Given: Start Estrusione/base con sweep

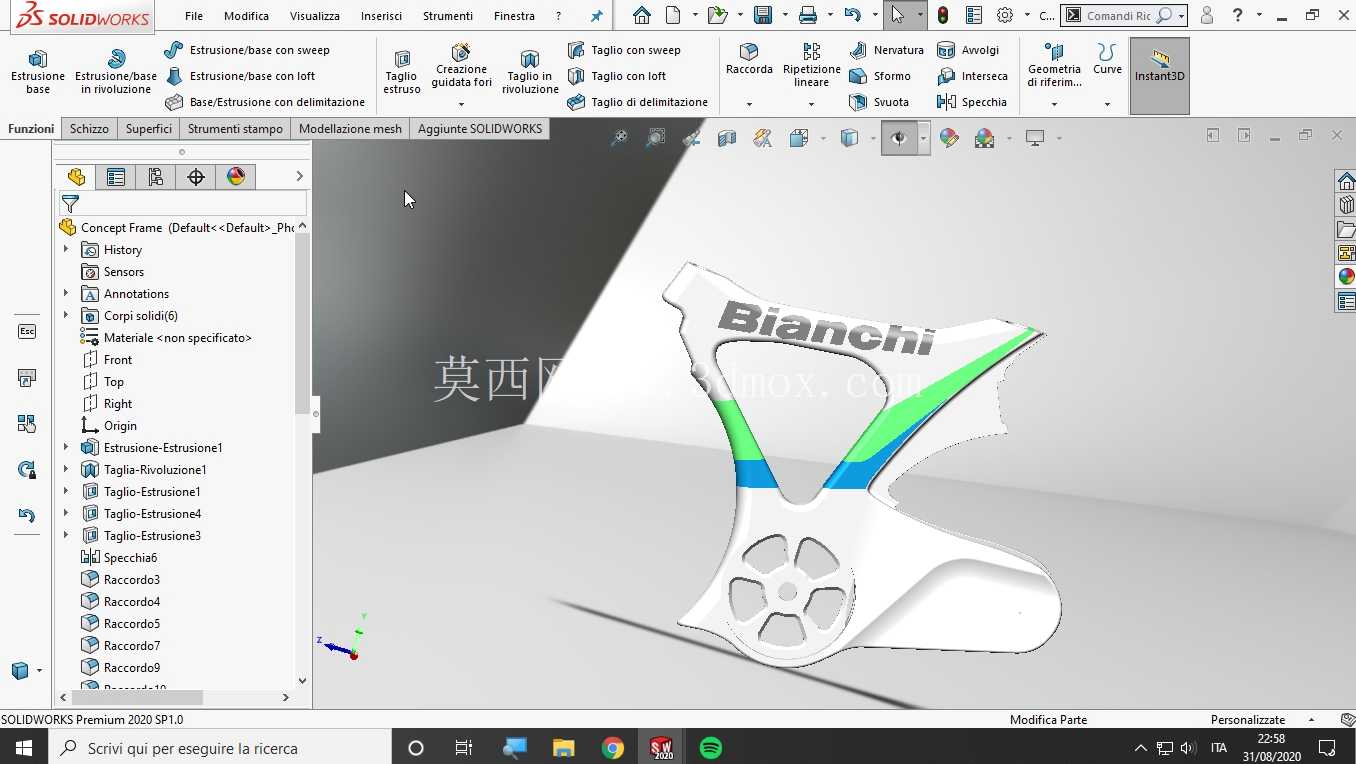Looking at the screenshot, I should coord(247,50).
